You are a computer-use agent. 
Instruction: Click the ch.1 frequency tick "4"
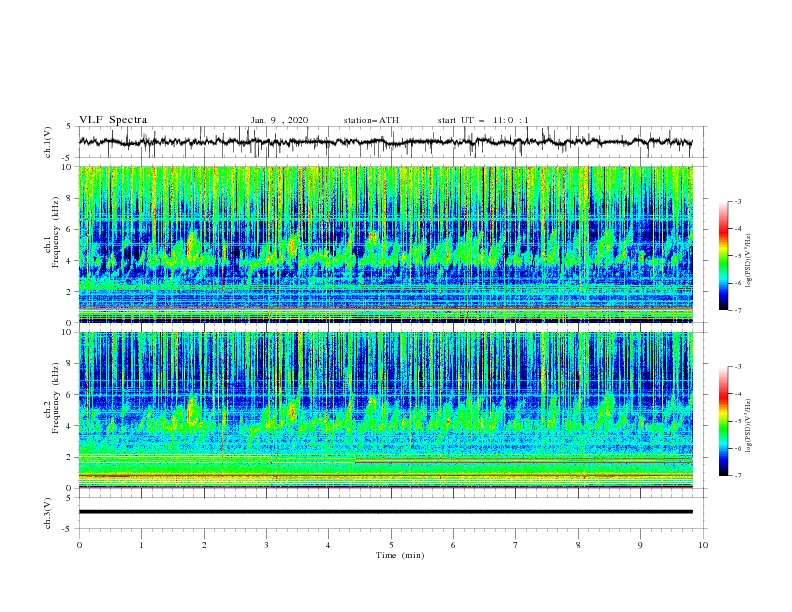point(70,261)
